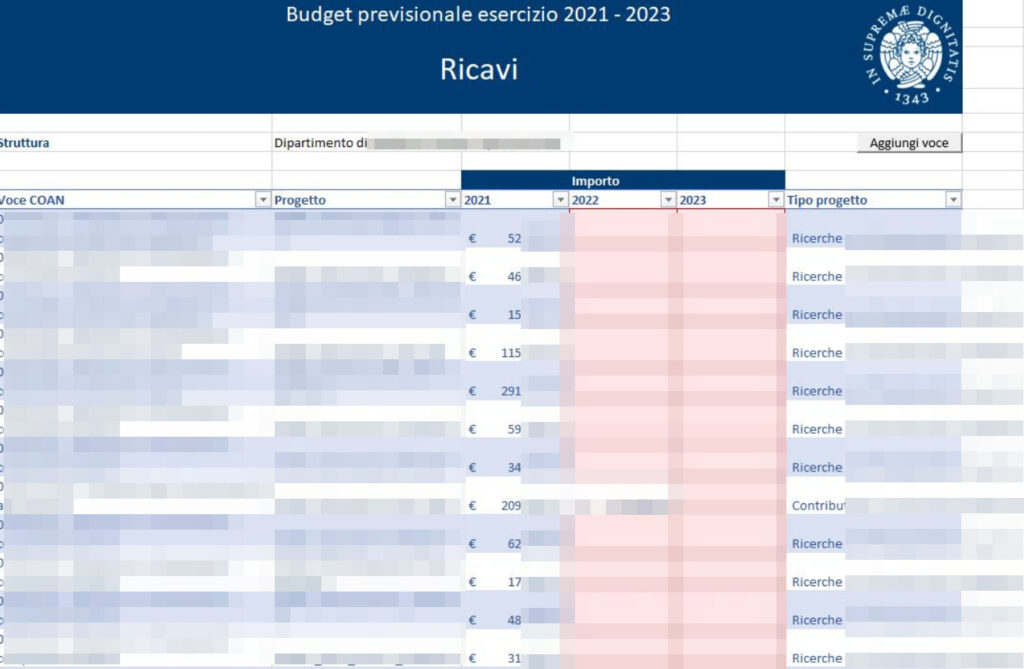This screenshot has width=1024, height=669.
Task: Open the Tipo progetto filter dropdown arrow
Action: (953, 200)
